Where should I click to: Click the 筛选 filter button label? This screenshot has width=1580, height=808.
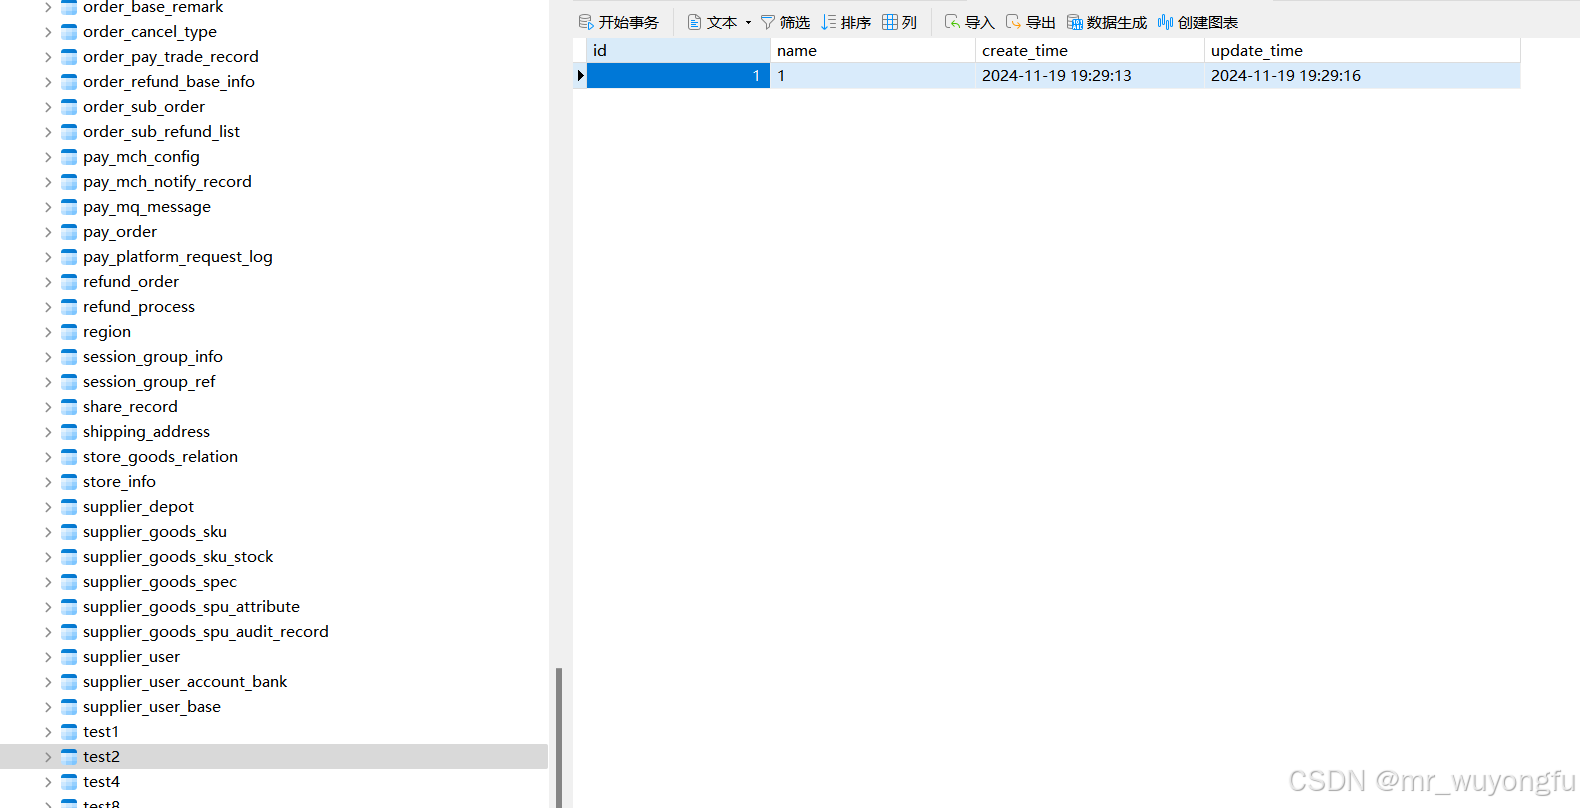(x=795, y=22)
